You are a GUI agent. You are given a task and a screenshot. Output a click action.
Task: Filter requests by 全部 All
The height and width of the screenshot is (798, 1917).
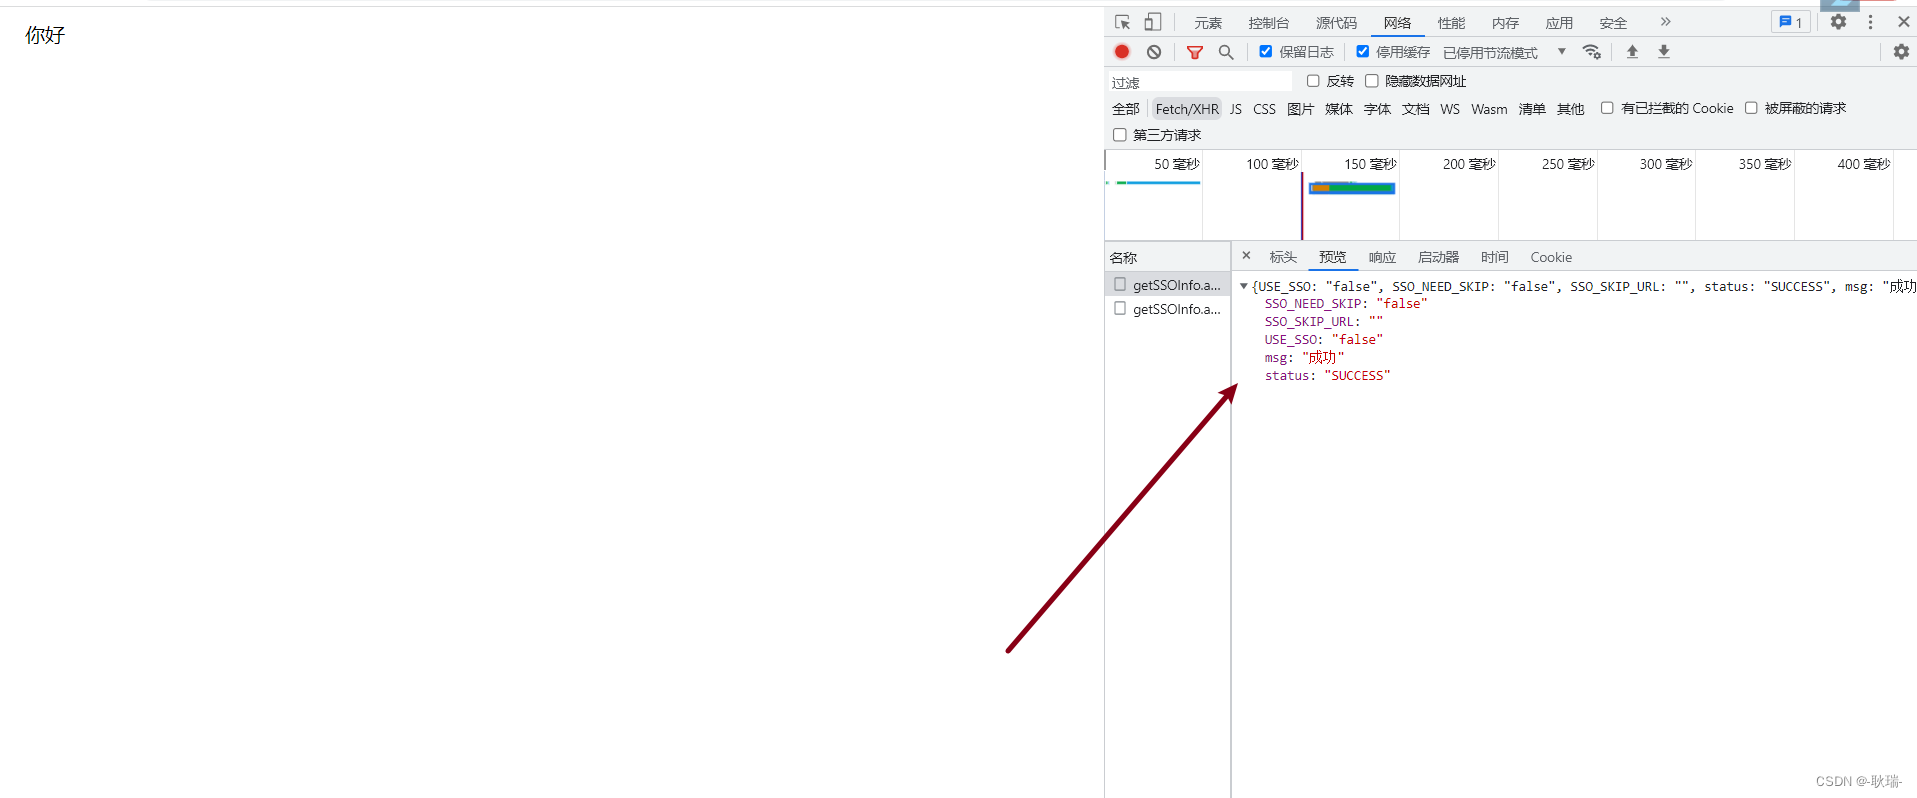[x=1126, y=109]
